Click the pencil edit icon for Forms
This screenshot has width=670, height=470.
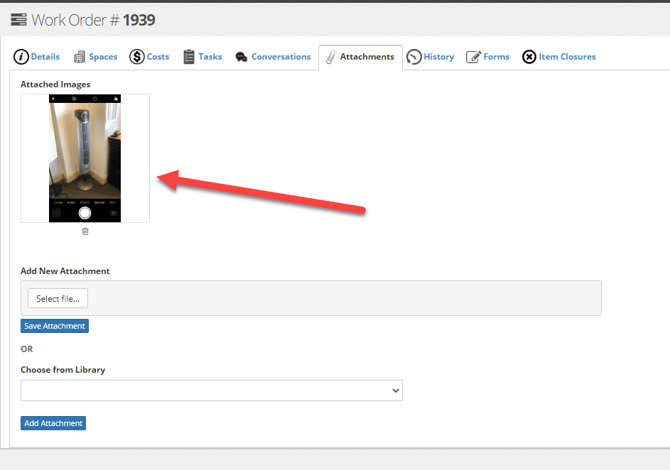(473, 57)
